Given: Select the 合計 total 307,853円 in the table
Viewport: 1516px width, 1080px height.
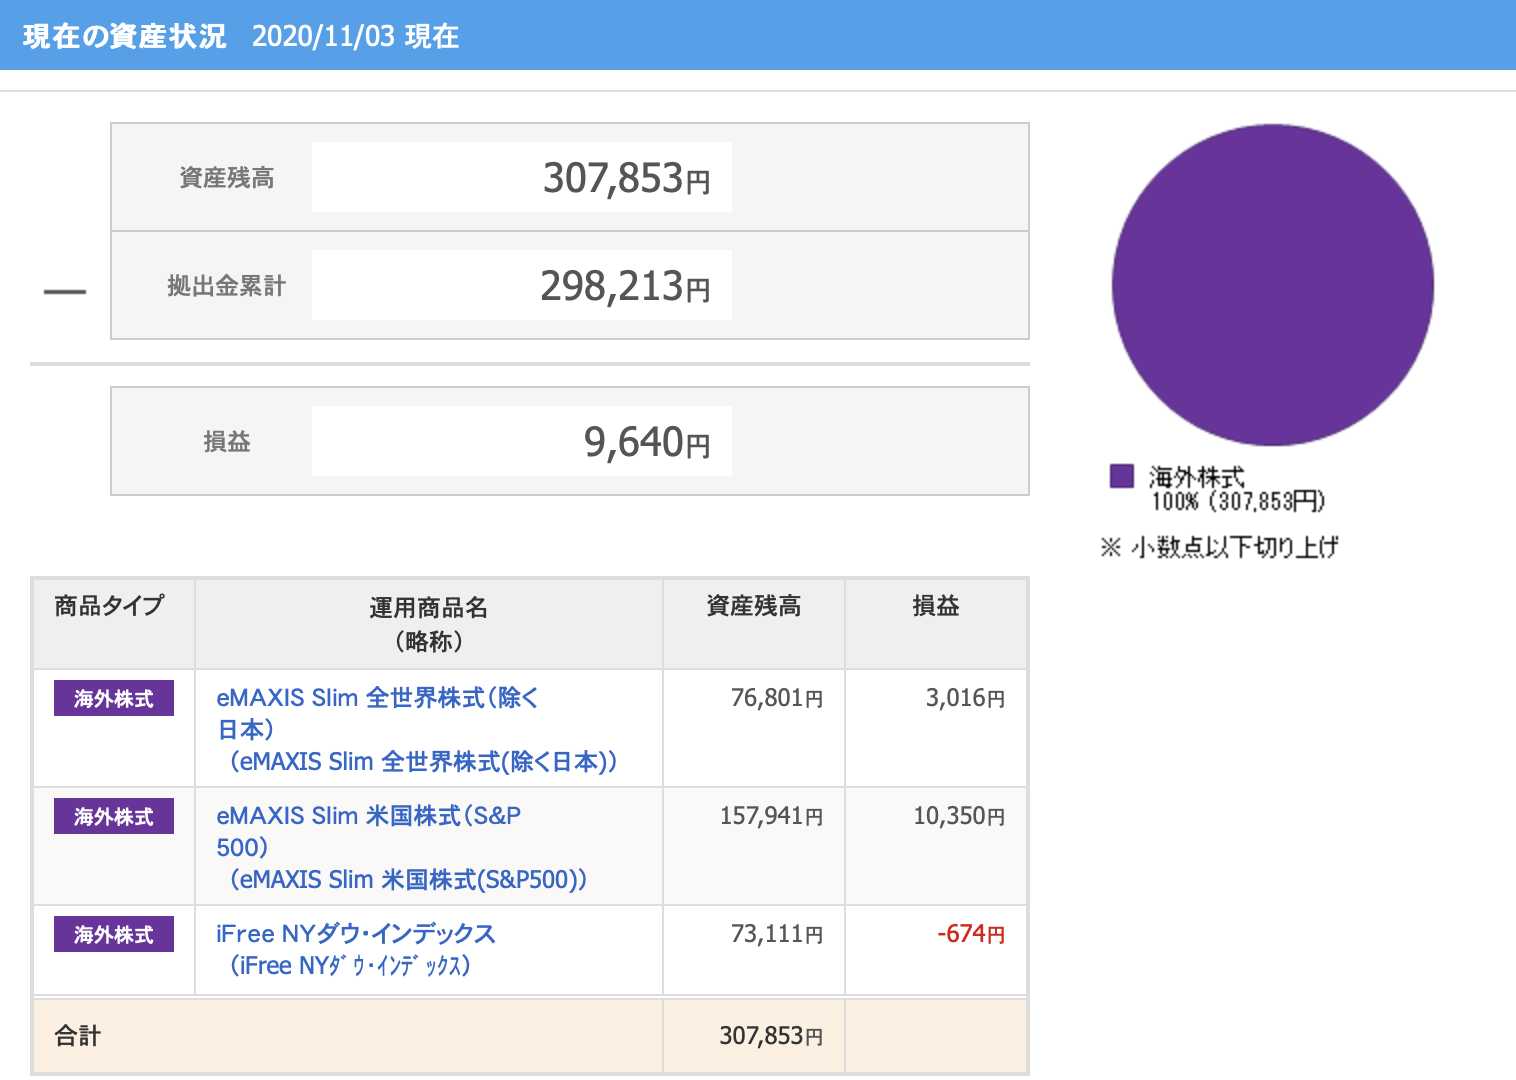Looking at the screenshot, I should click(x=772, y=1036).
